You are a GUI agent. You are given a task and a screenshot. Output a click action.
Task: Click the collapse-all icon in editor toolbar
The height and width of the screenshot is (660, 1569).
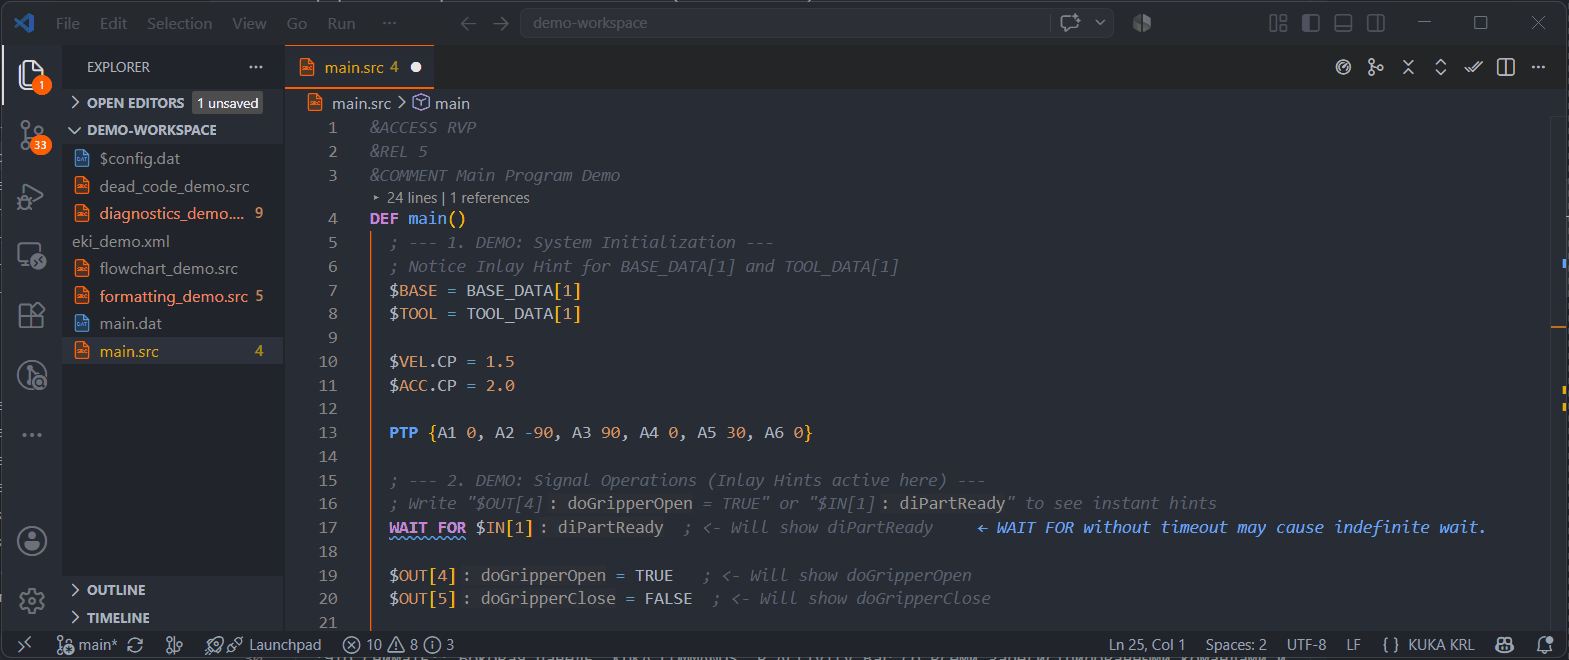click(x=1408, y=67)
